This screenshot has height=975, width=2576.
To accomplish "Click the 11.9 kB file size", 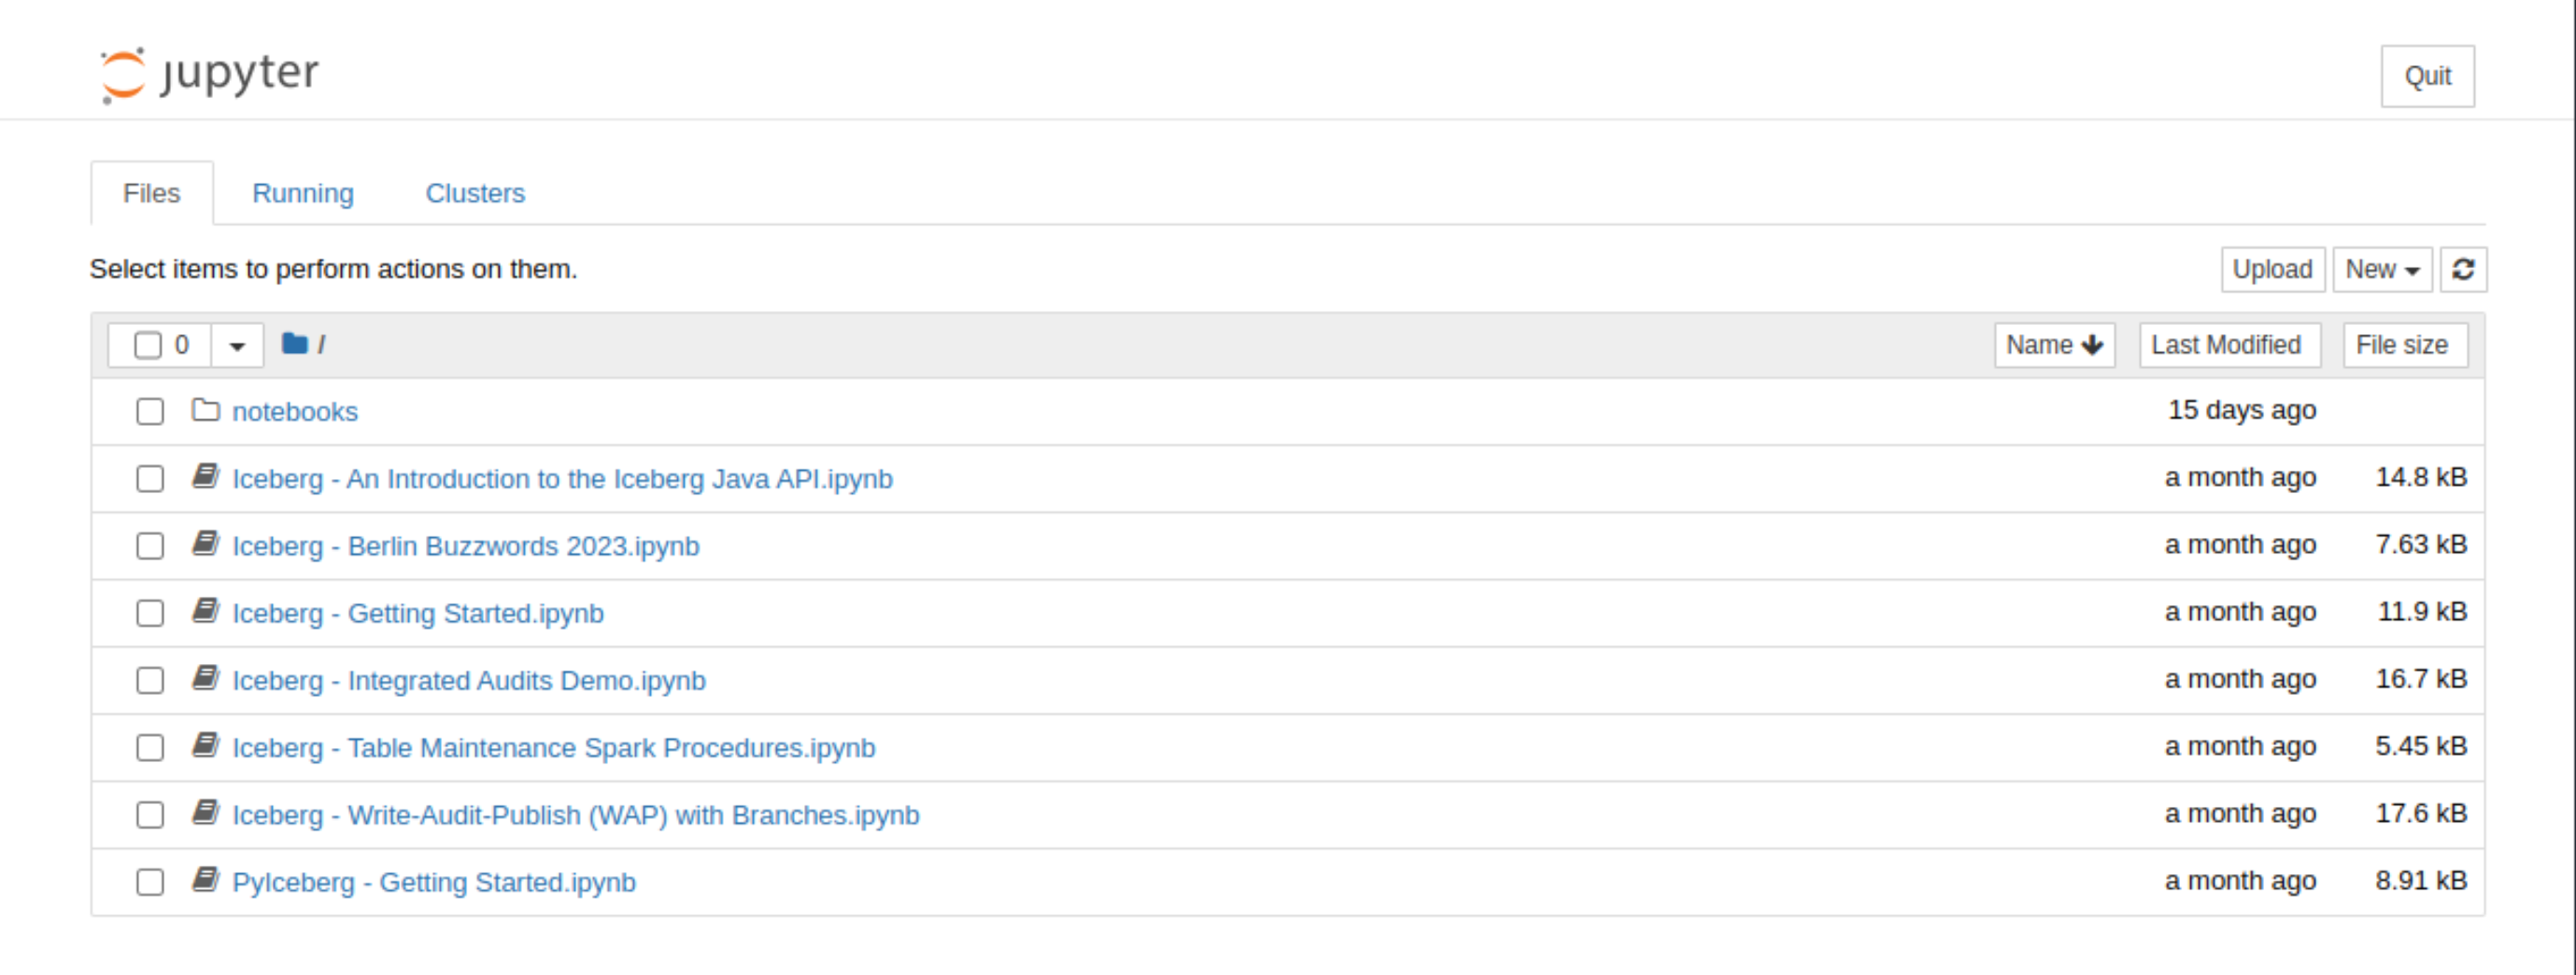I will pos(2422,611).
